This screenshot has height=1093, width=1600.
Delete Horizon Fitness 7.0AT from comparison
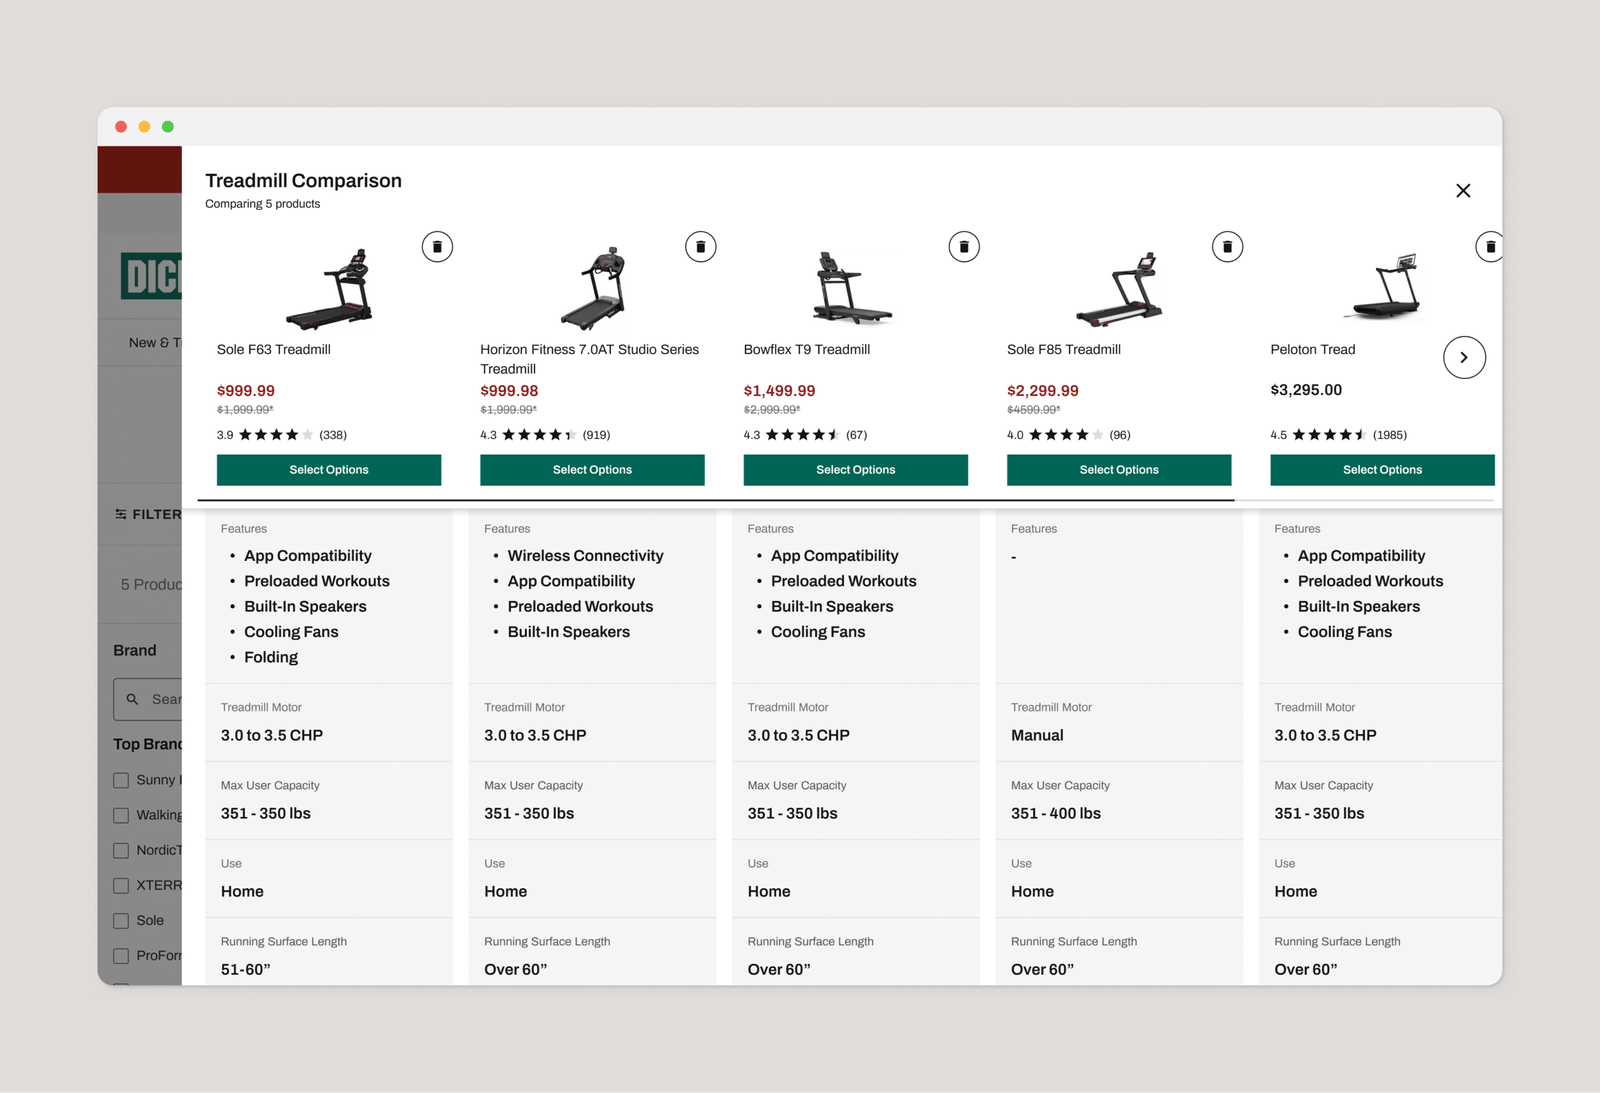(x=700, y=247)
